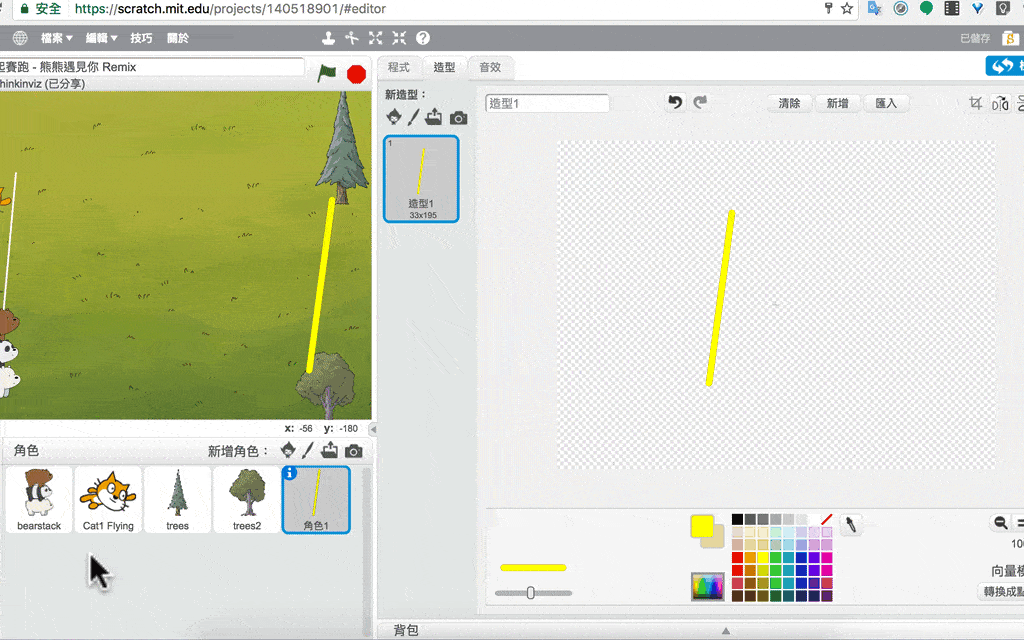Click the 匯入 button
1024x640 pixels.
click(x=886, y=103)
